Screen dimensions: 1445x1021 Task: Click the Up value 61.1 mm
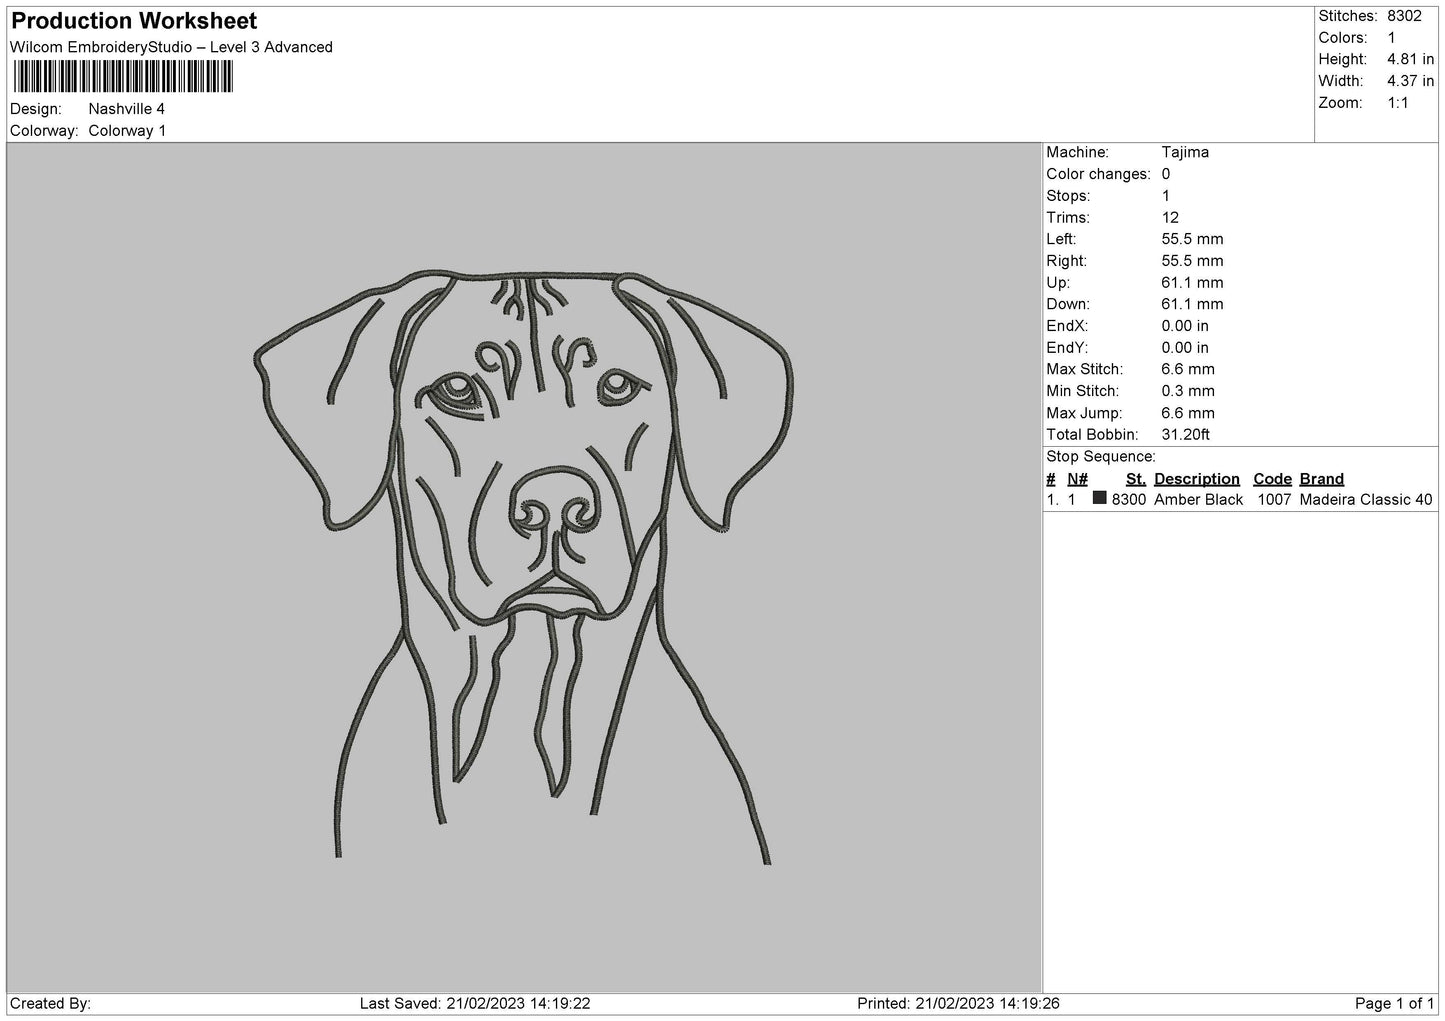coord(1192,283)
